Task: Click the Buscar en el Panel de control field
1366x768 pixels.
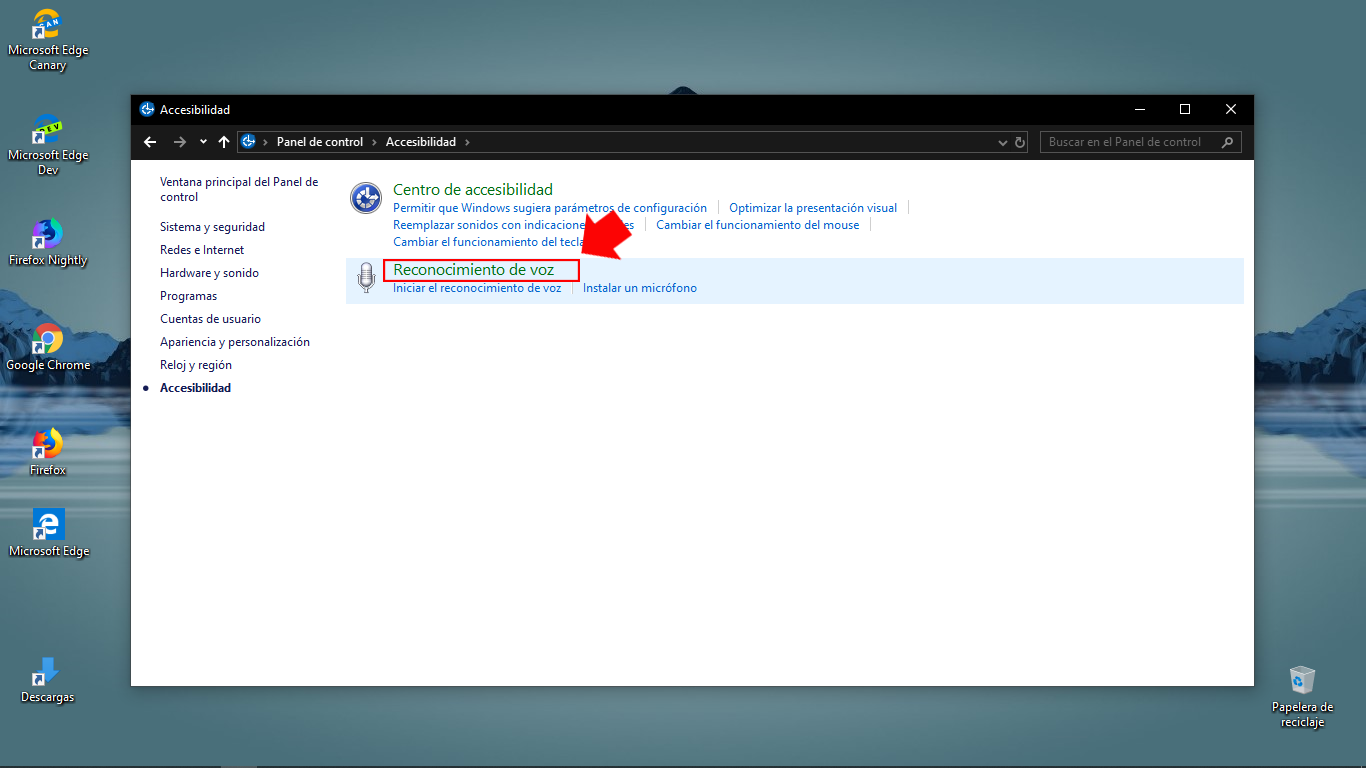Action: click(x=1128, y=142)
